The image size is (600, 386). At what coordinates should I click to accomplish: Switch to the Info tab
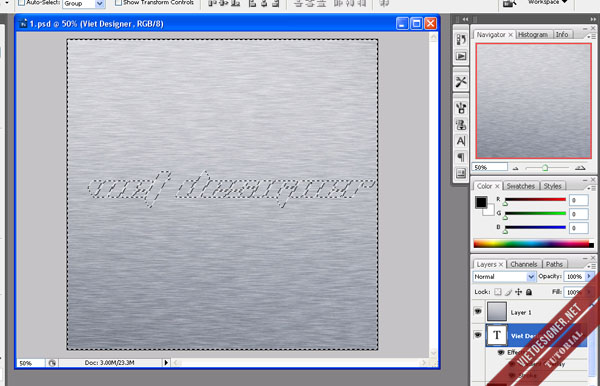coord(562,35)
